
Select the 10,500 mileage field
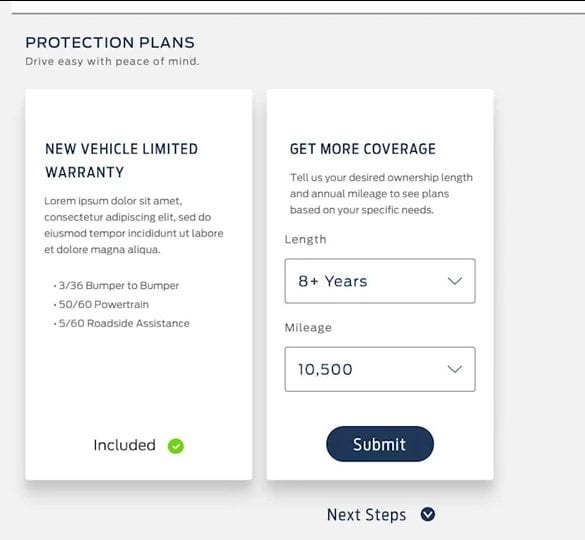380,369
